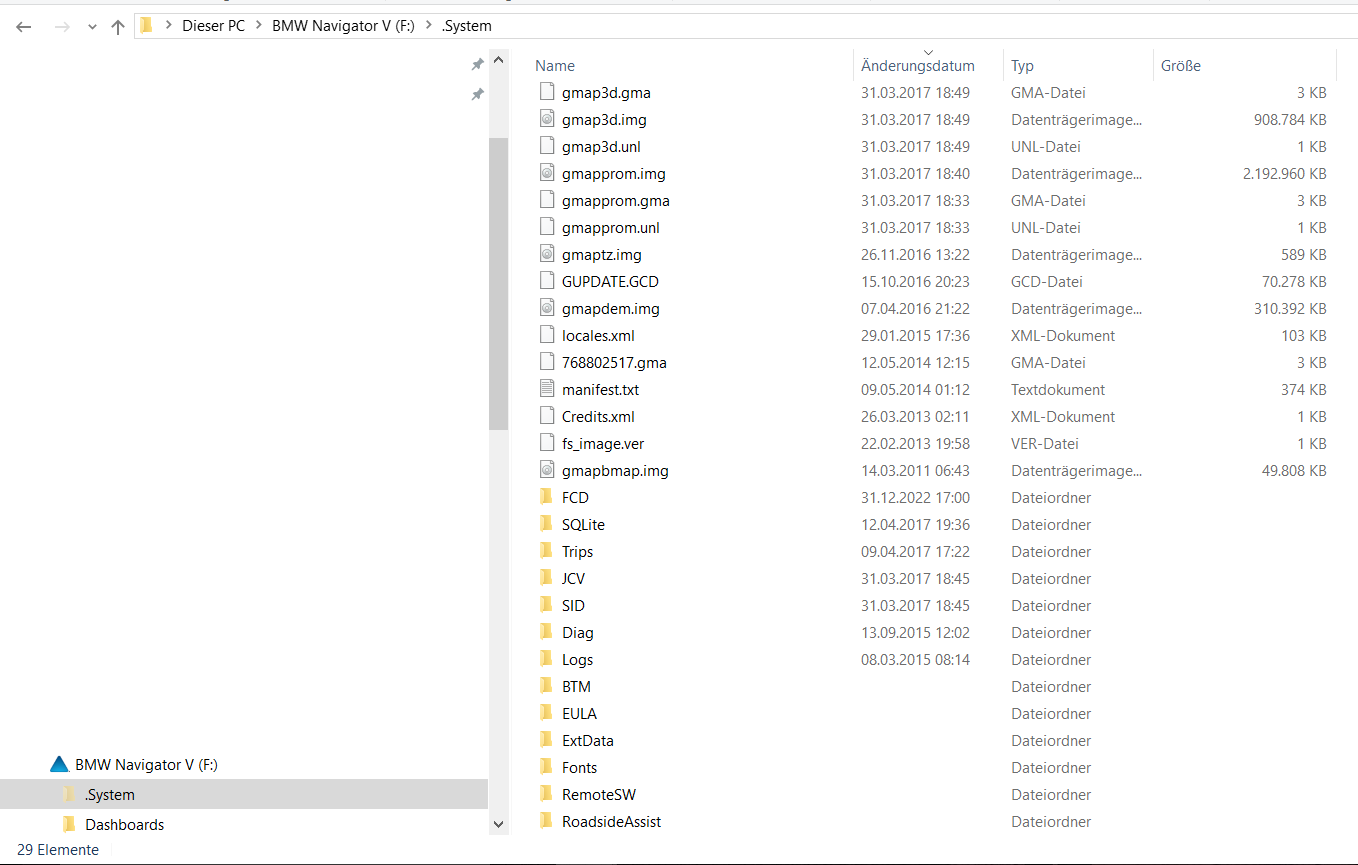Select the GUPDATE.GCD file
Viewport: 1358px width, 865px height.
(610, 281)
